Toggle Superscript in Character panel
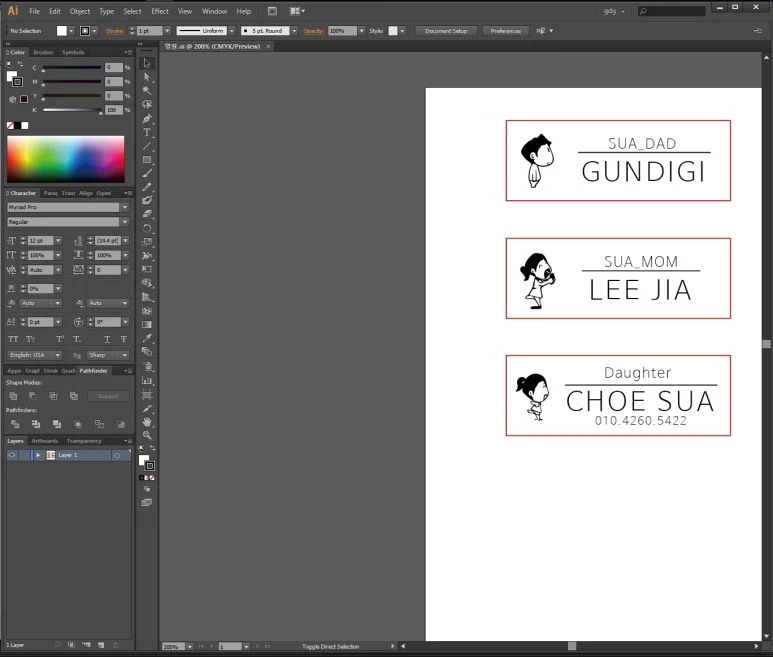773x657 pixels. (60, 339)
